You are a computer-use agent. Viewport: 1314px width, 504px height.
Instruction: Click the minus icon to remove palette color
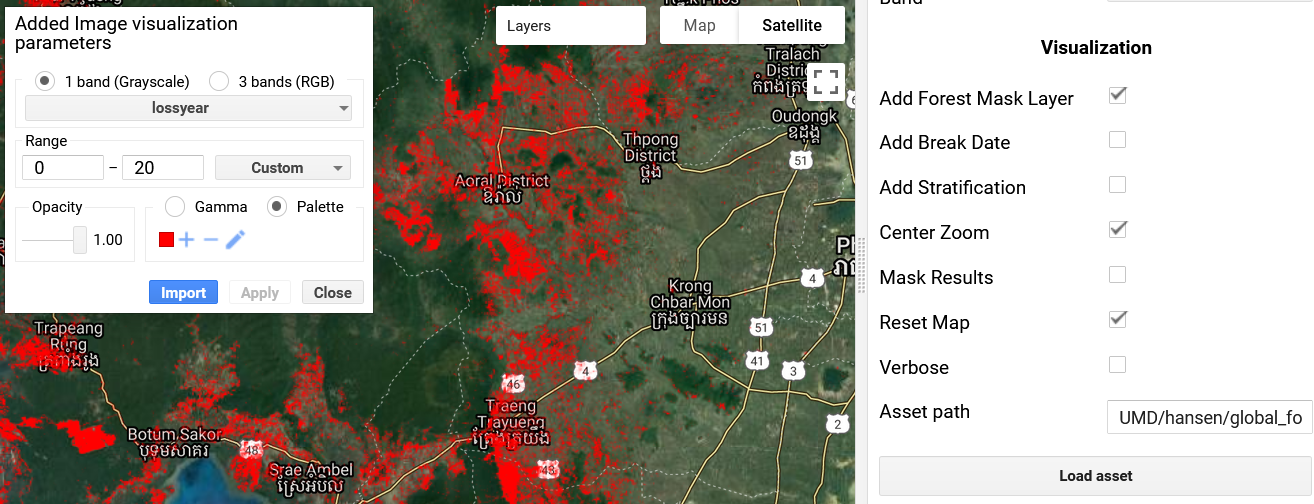click(x=210, y=240)
